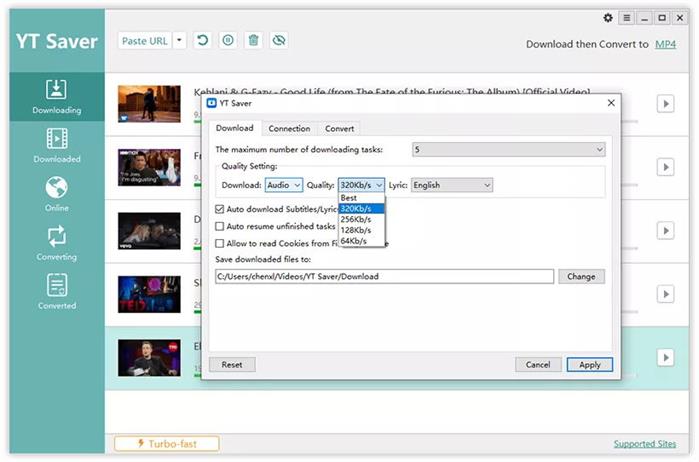This screenshot has width=699, height=462.
Task: Select the second video thumbnail with subtitles
Action: [x=149, y=167]
